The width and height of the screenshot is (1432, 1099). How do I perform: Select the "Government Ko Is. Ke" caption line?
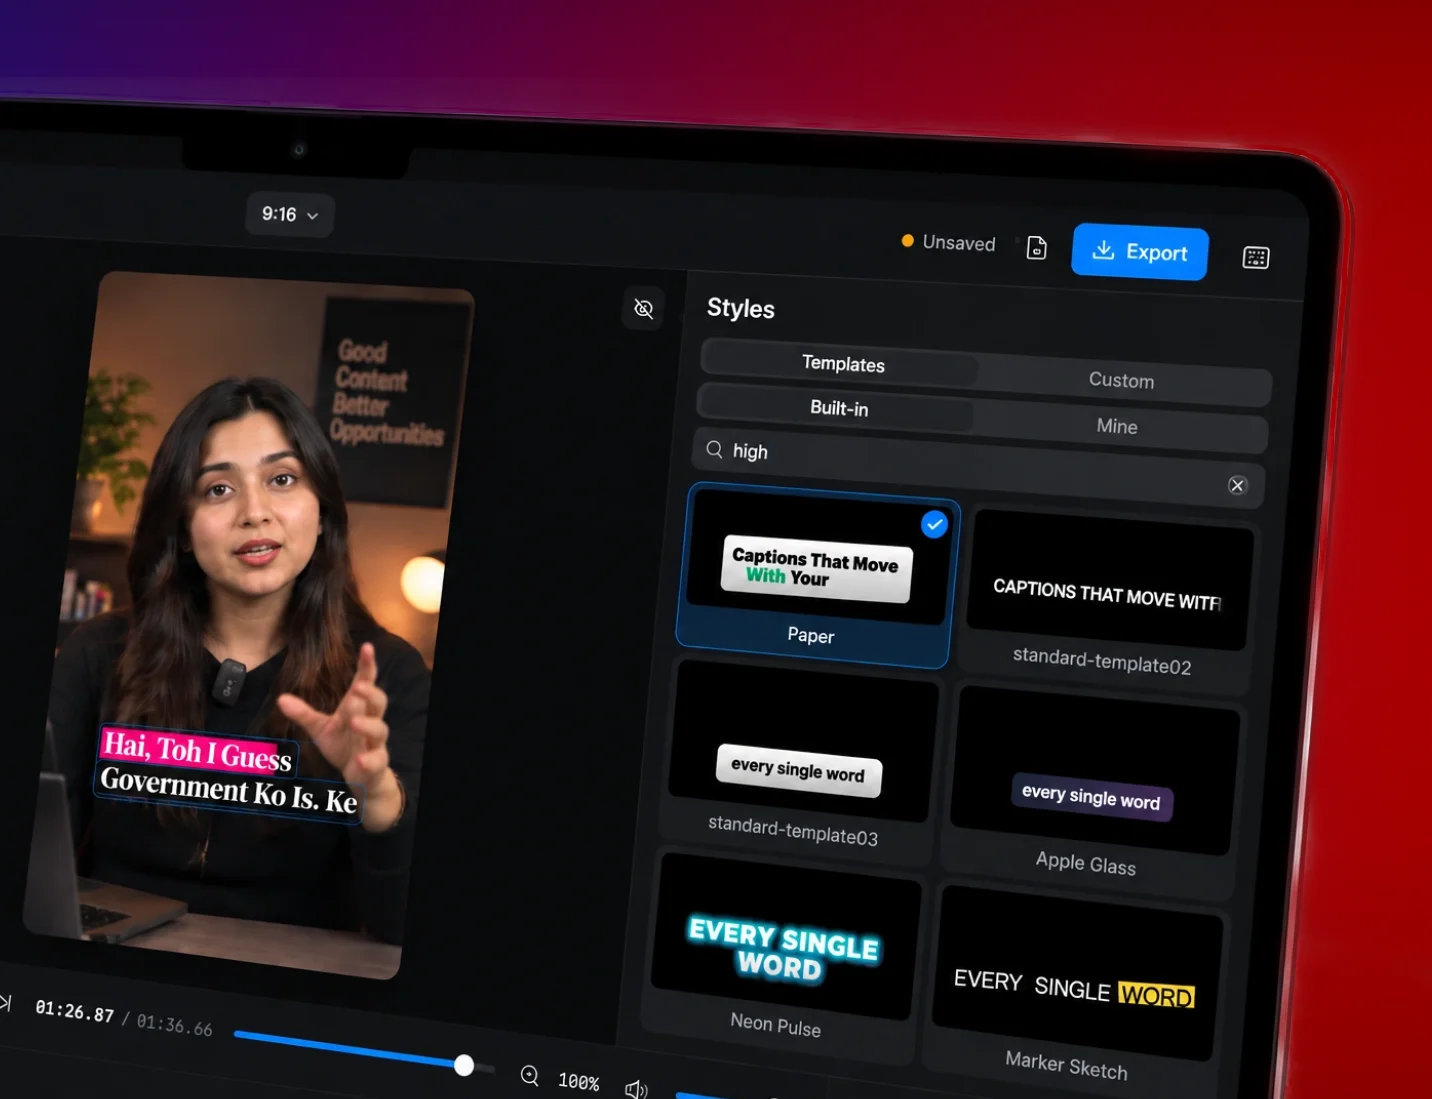[x=228, y=790]
